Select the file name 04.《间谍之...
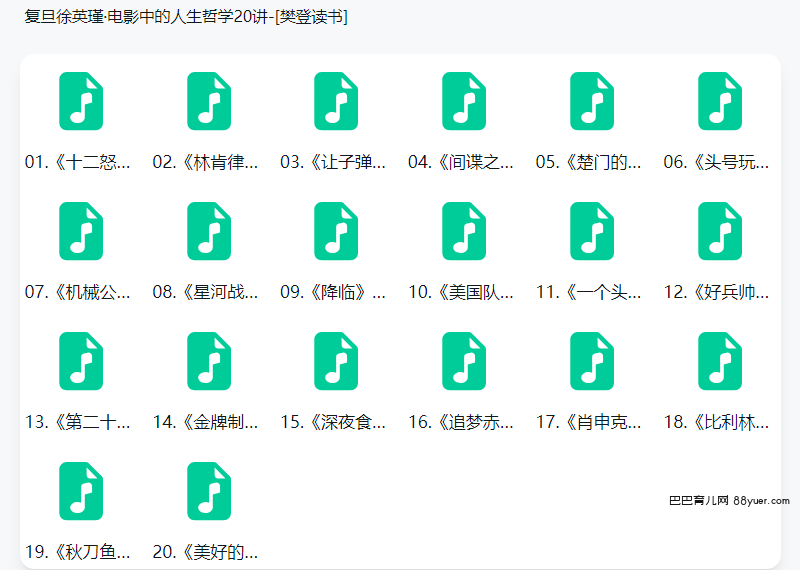Viewport: 800px width, 570px height. pyautogui.click(x=461, y=162)
